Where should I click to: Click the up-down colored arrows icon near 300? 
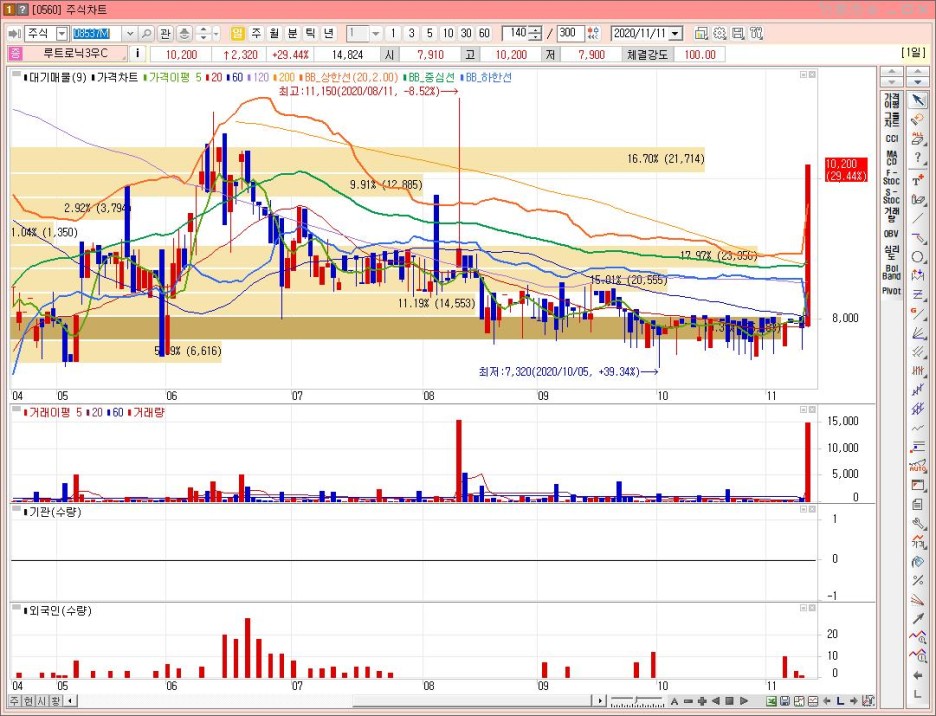point(593,33)
